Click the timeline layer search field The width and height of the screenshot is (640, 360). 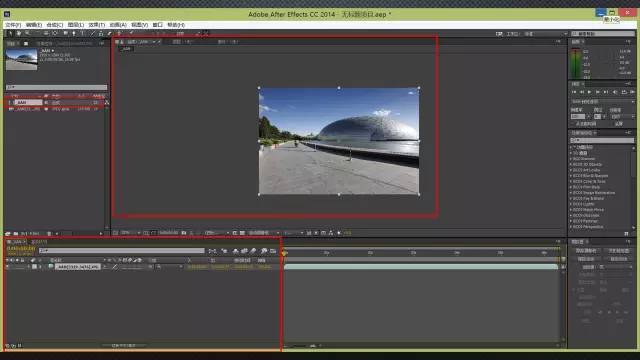(x=122, y=251)
